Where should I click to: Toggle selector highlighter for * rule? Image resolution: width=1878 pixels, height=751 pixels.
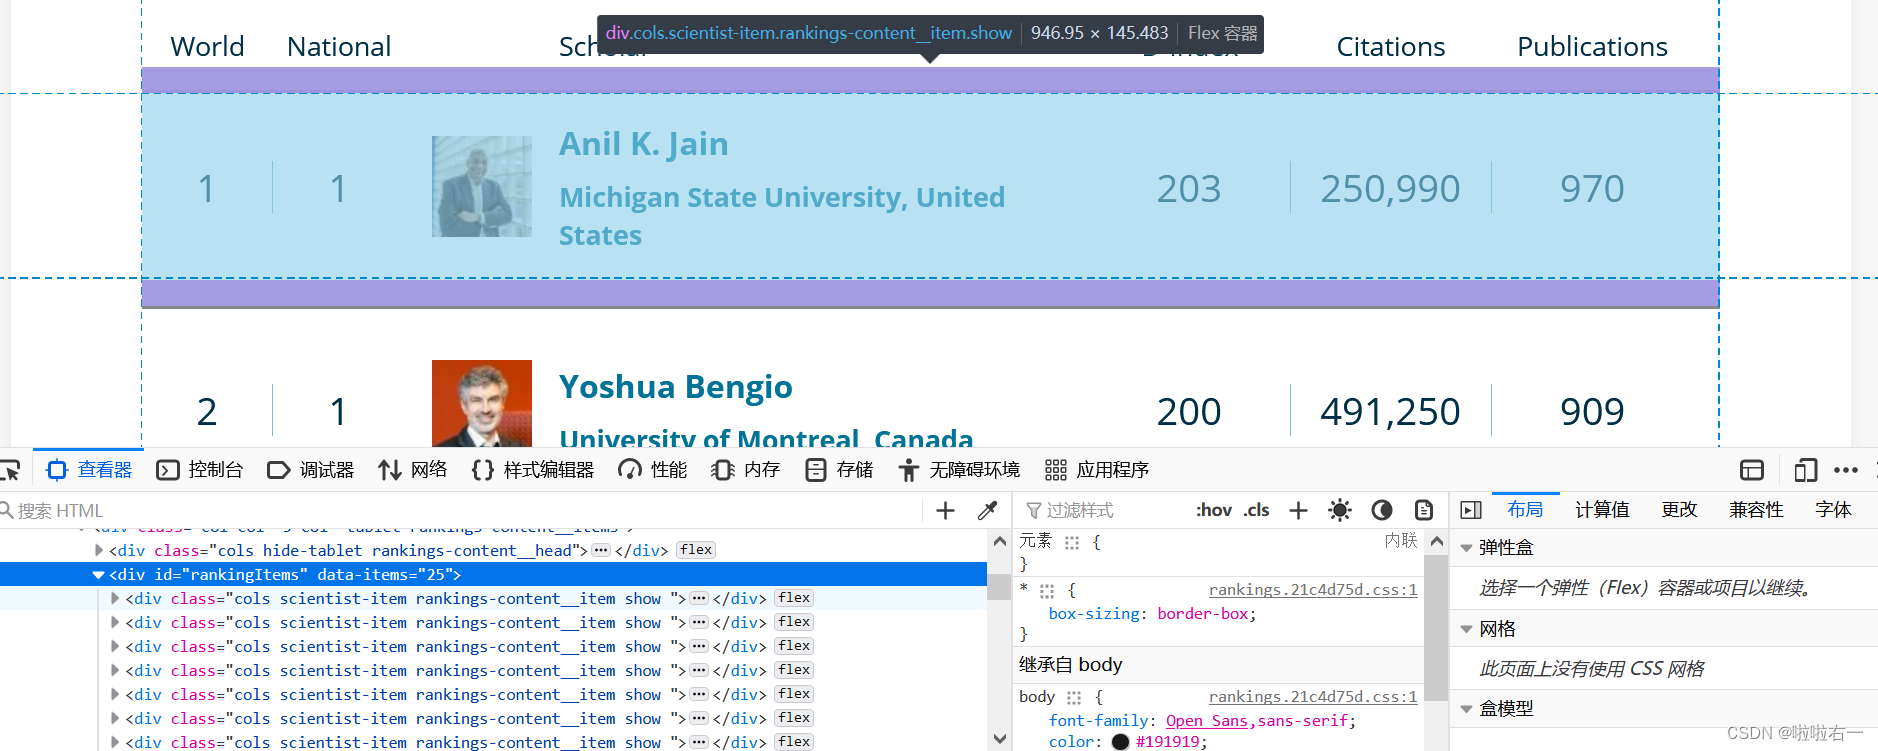[x=1047, y=591]
